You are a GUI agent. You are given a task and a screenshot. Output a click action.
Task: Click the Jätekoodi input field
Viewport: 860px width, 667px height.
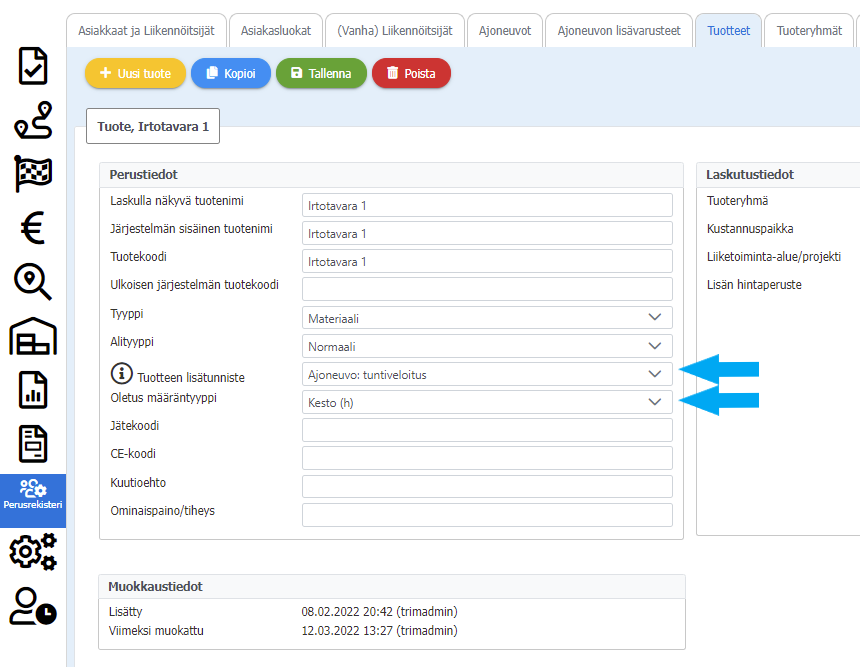click(x=487, y=430)
